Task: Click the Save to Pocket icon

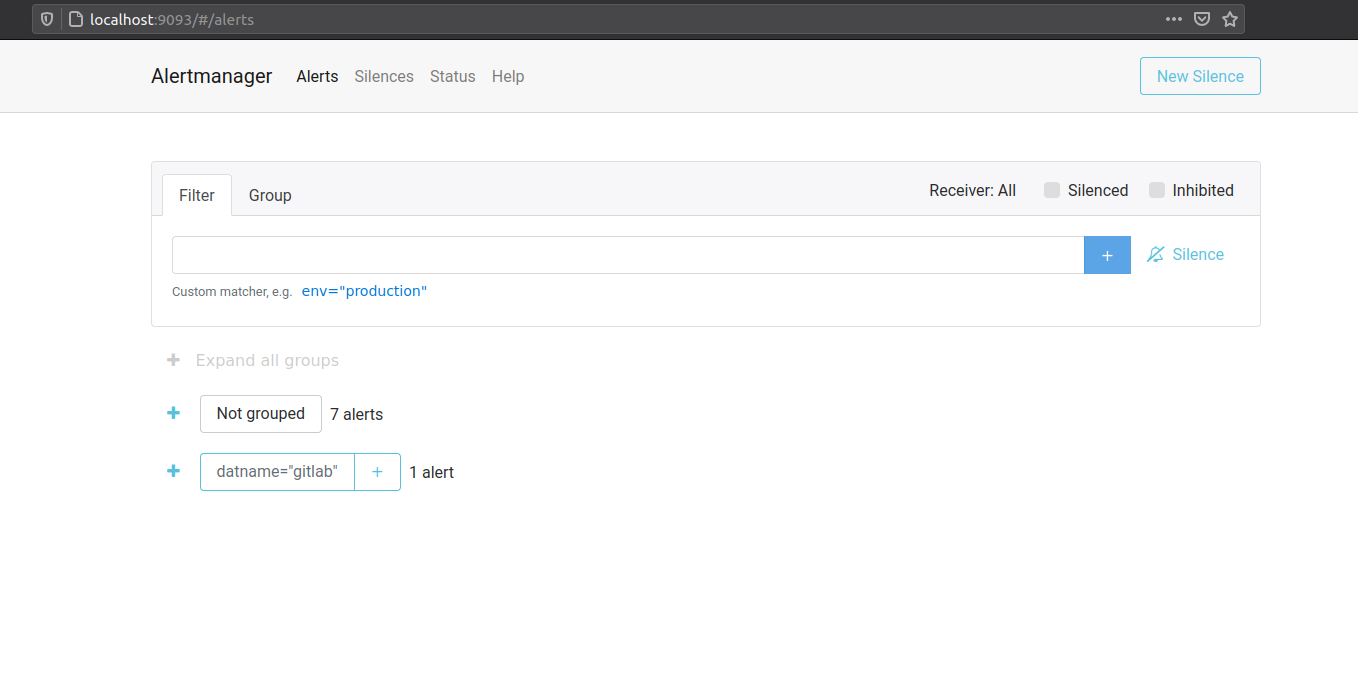Action: (1202, 19)
